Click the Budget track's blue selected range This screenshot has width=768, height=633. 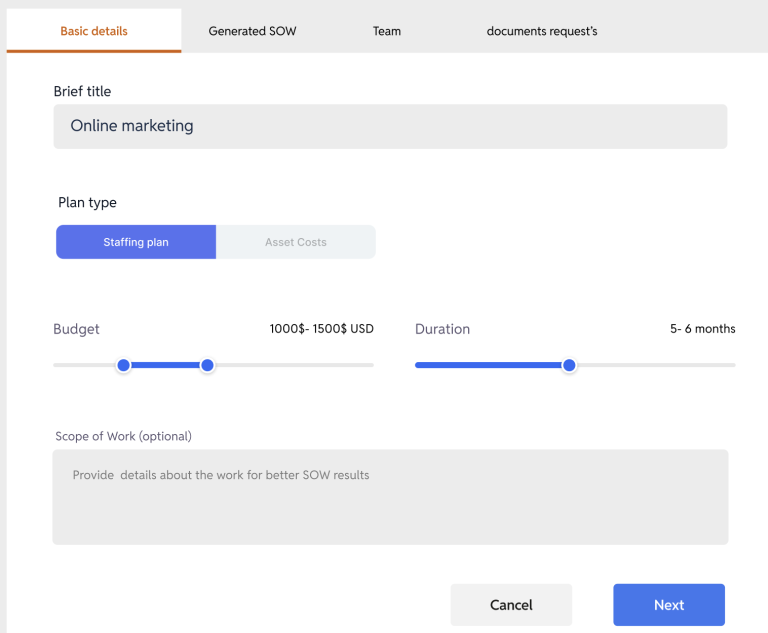tap(166, 365)
